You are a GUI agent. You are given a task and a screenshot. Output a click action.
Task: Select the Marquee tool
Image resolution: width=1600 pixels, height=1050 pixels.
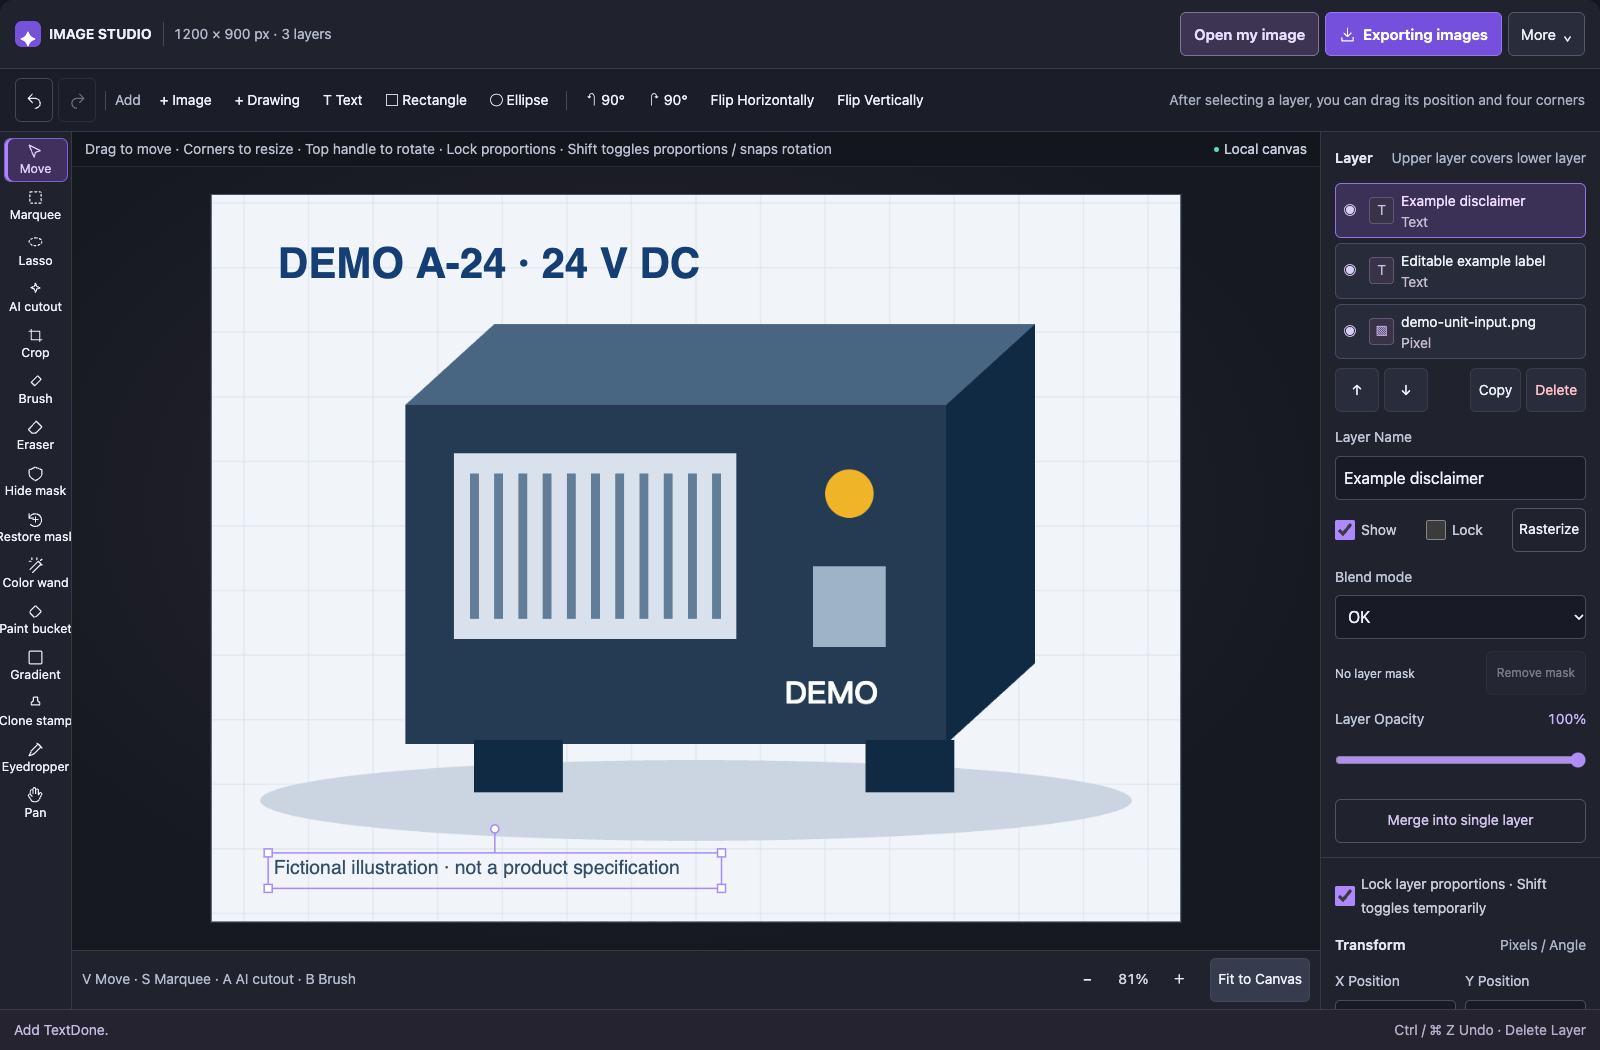pyautogui.click(x=36, y=205)
